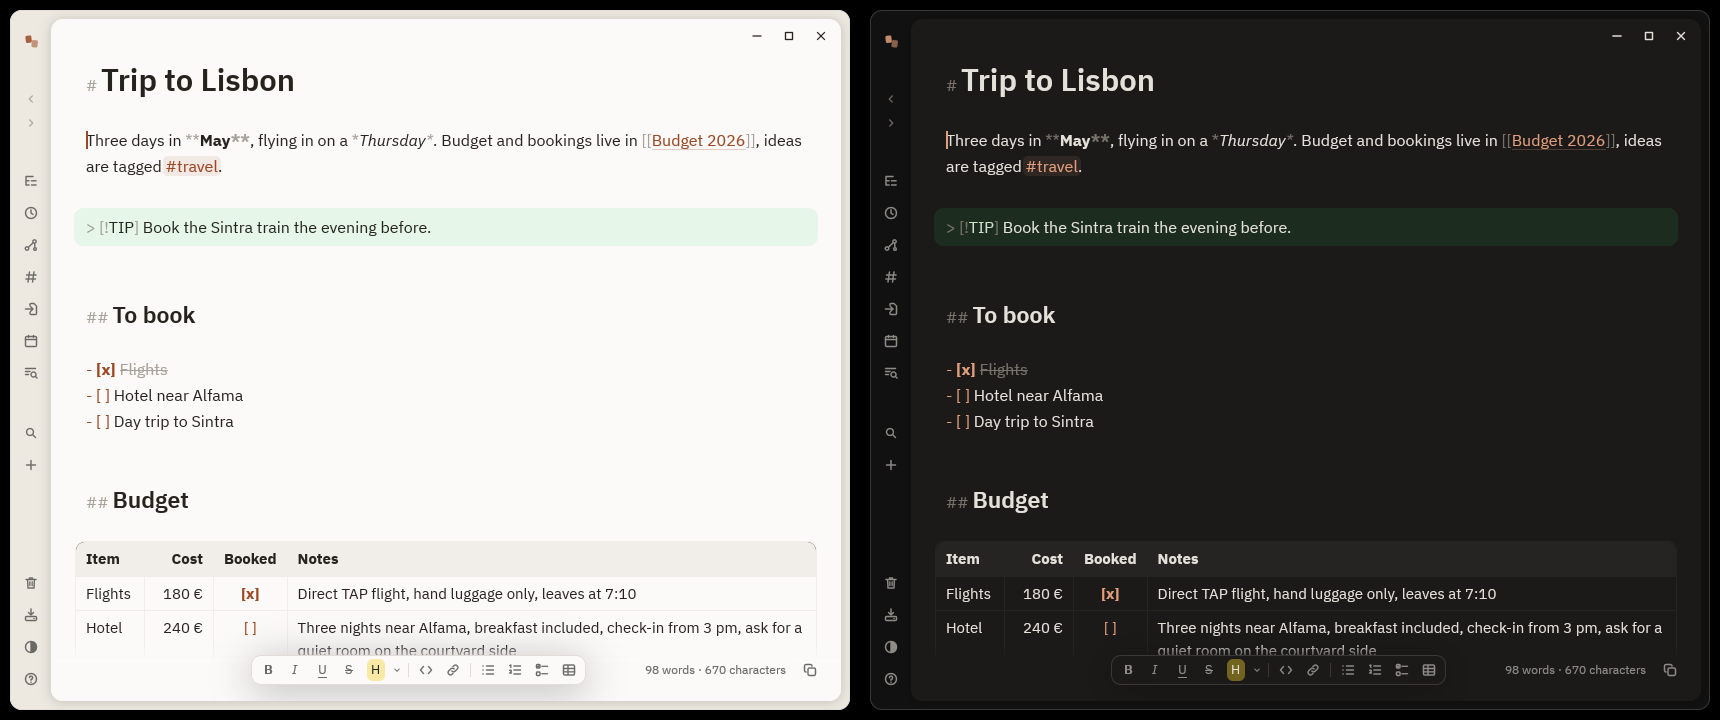The width and height of the screenshot is (1720, 720).
Task: Toggle bold in the light window toolbar
Action: coord(268,670)
